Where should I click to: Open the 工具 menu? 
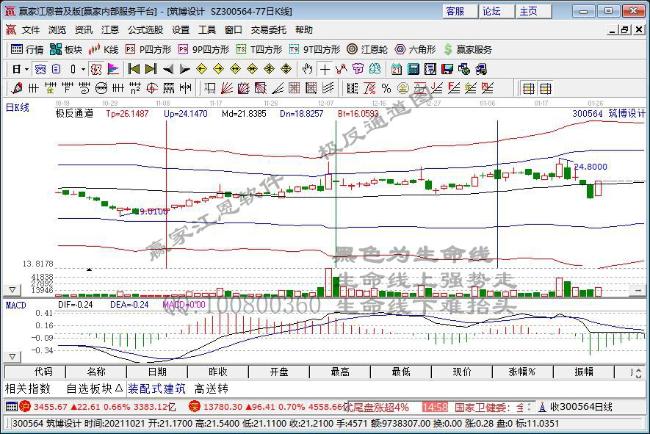tap(207, 30)
